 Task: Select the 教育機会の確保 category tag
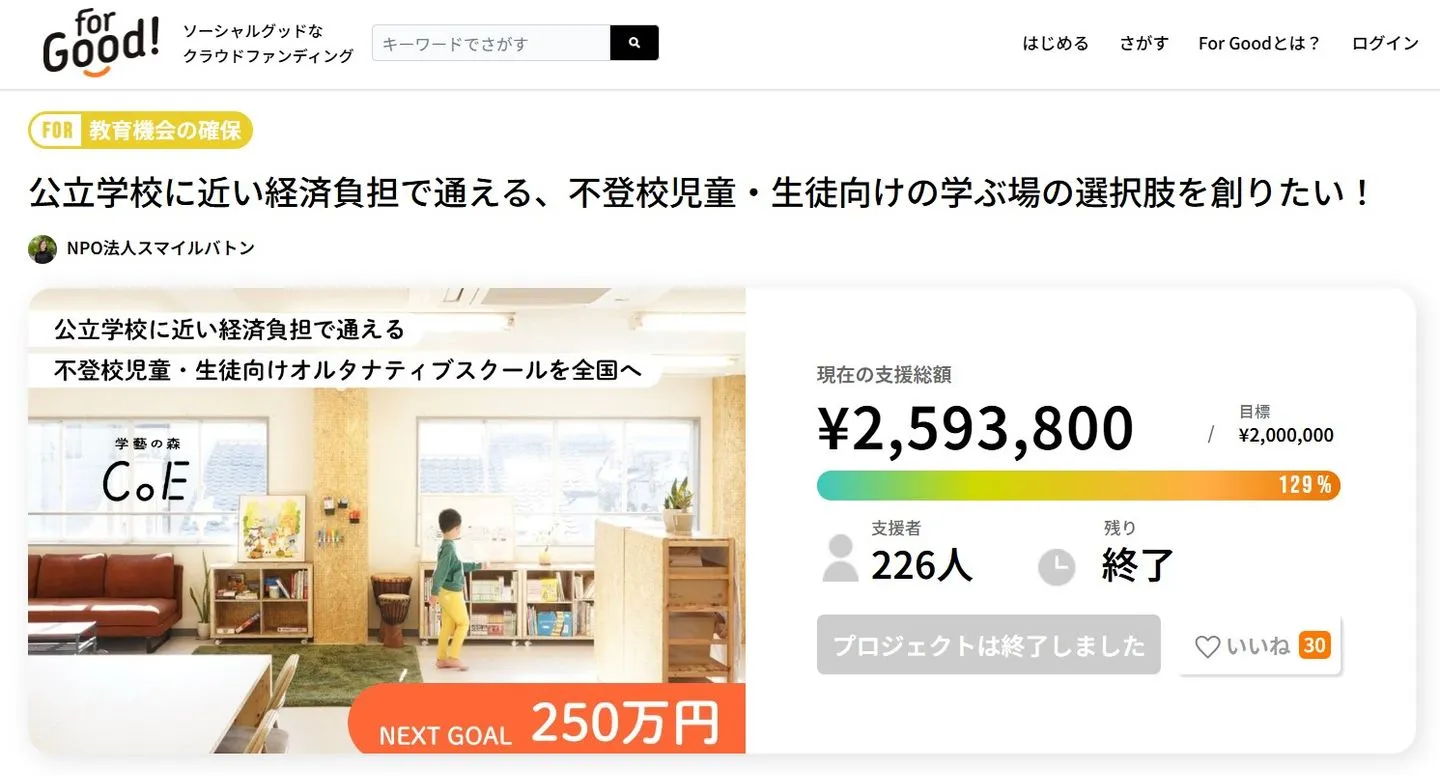(x=152, y=130)
